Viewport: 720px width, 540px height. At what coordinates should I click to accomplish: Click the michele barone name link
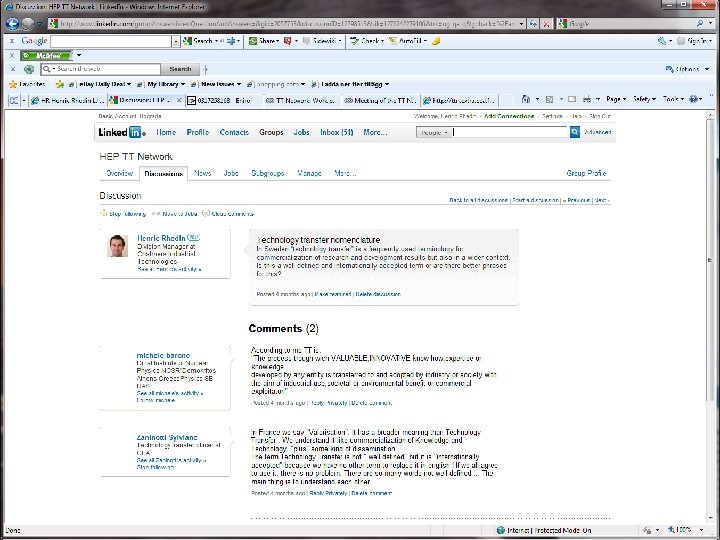163,355
